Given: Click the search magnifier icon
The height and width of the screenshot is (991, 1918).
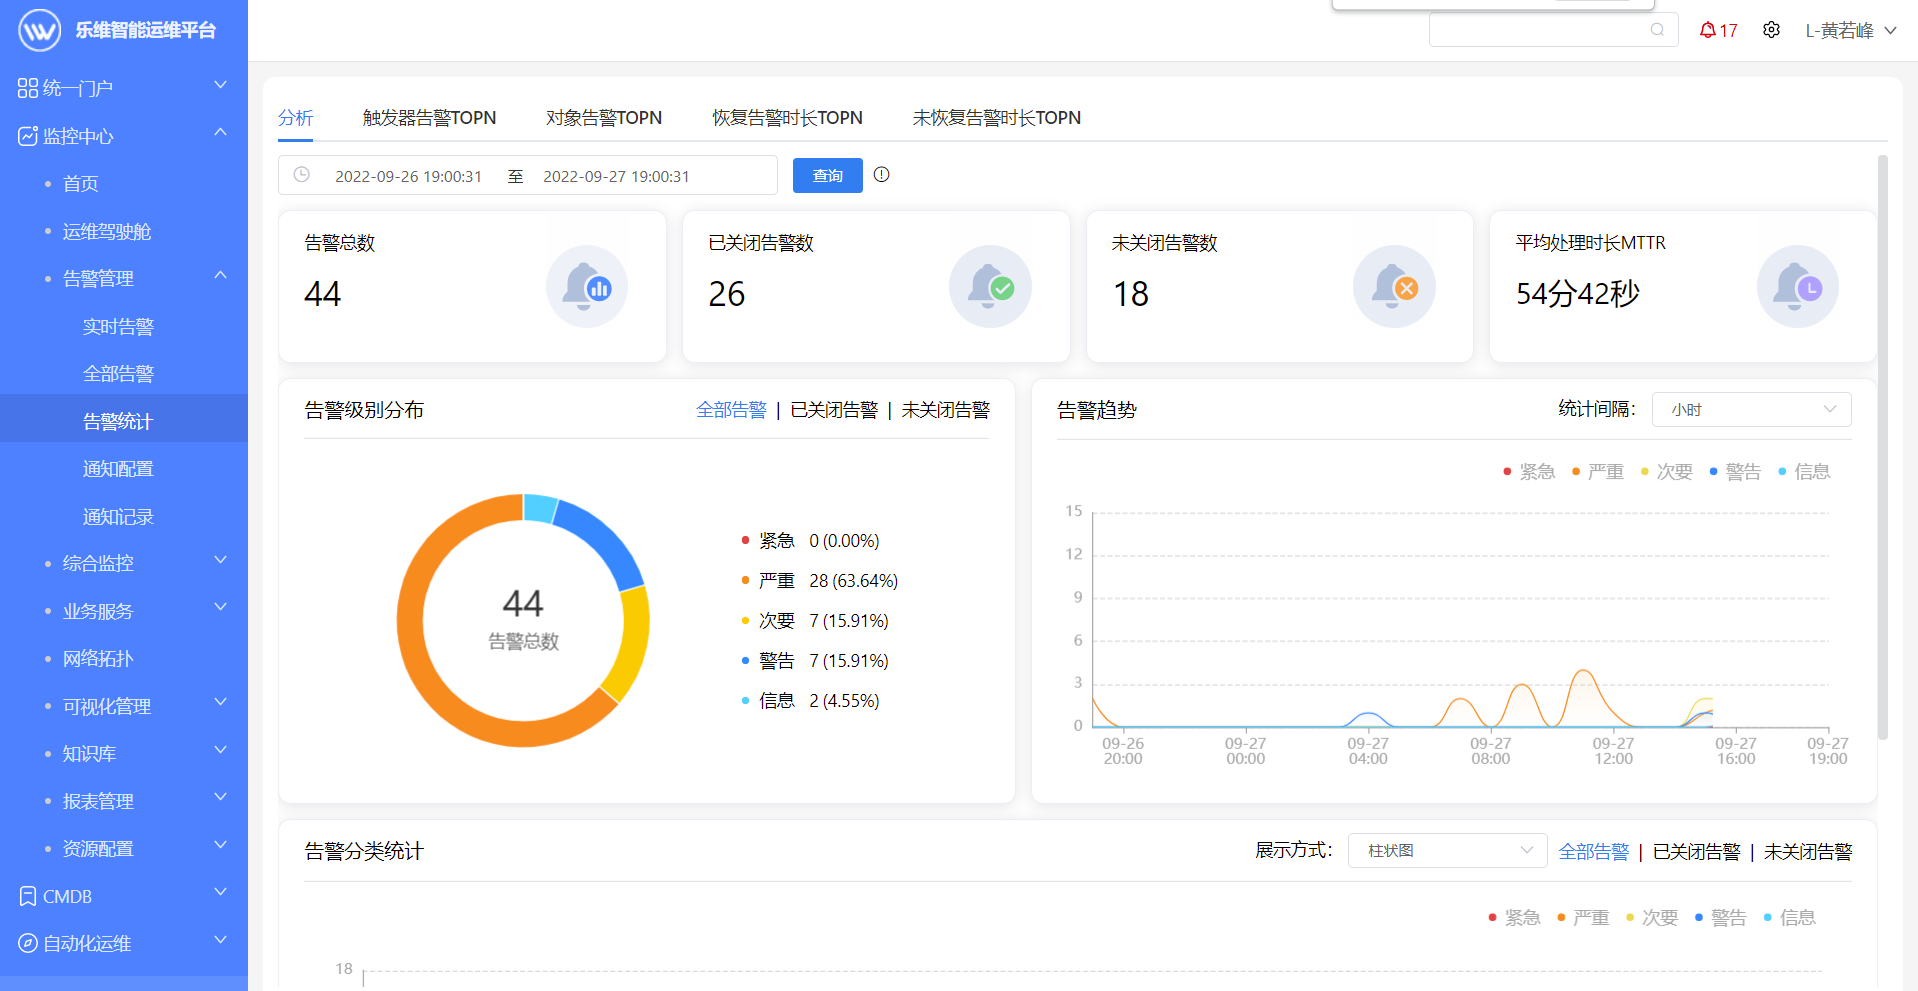Looking at the screenshot, I should click(1657, 30).
